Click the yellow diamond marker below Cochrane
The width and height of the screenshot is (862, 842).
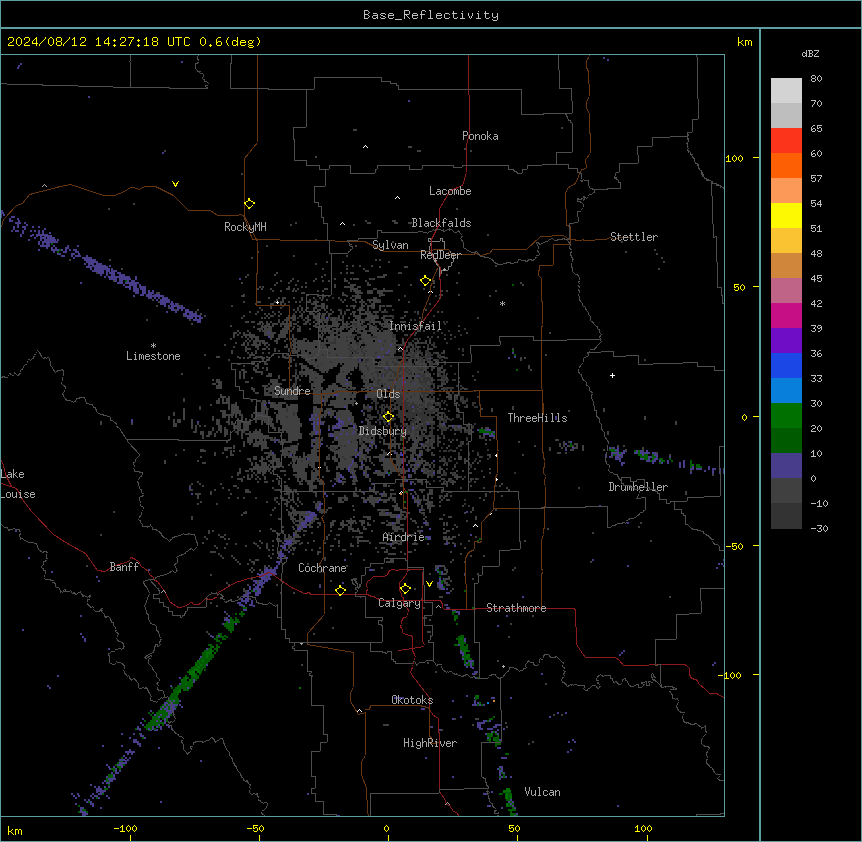pyautogui.click(x=340, y=590)
